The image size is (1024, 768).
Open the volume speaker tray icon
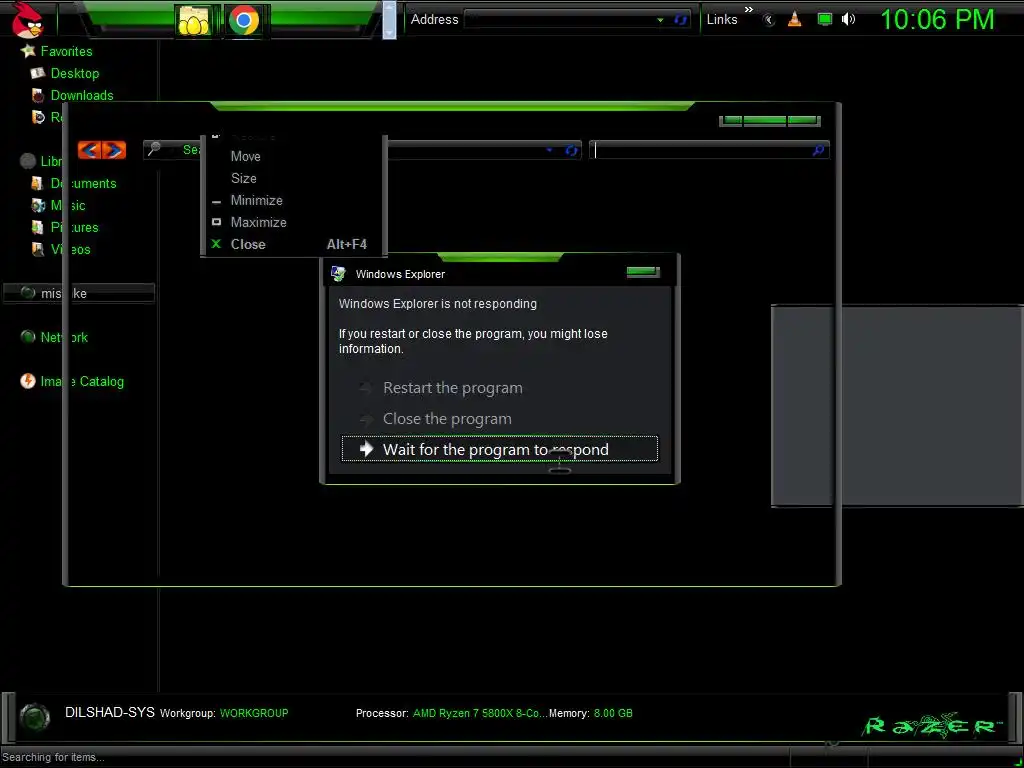[x=848, y=19]
